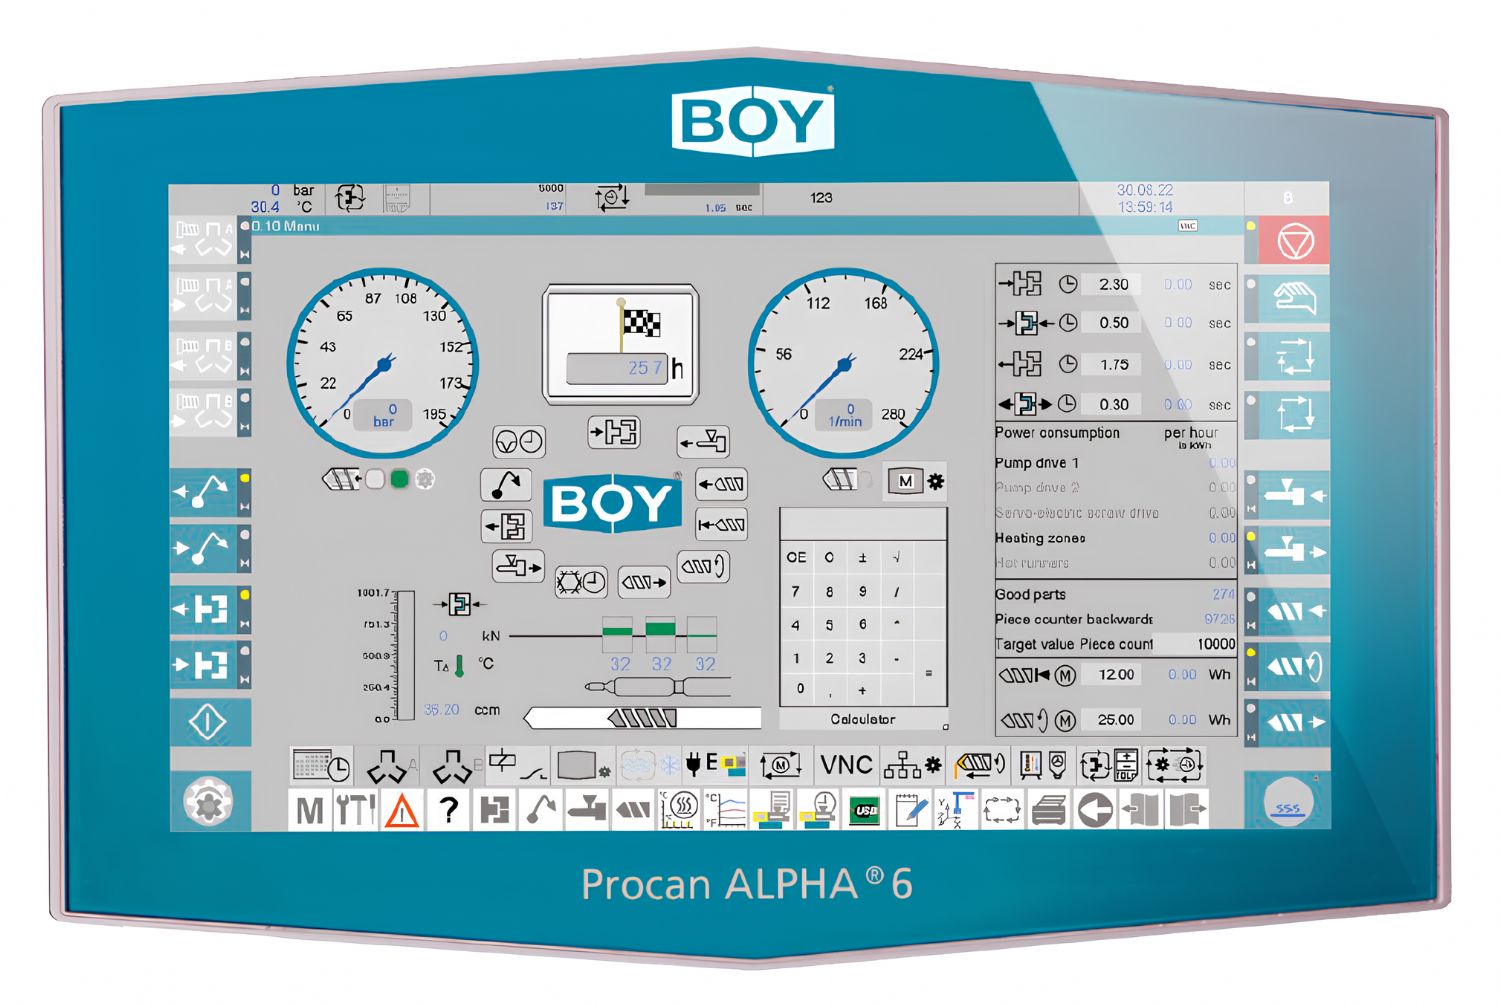The width and height of the screenshot is (1500, 1006).
Task: Click the calculator square root key
Action: 896,558
